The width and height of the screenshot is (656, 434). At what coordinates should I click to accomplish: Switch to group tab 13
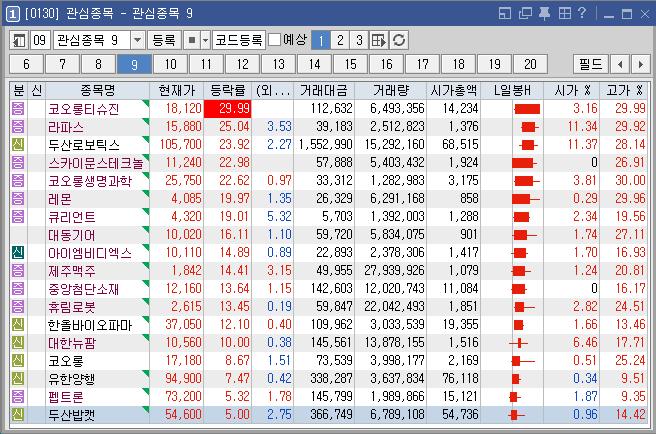(278, 64)
